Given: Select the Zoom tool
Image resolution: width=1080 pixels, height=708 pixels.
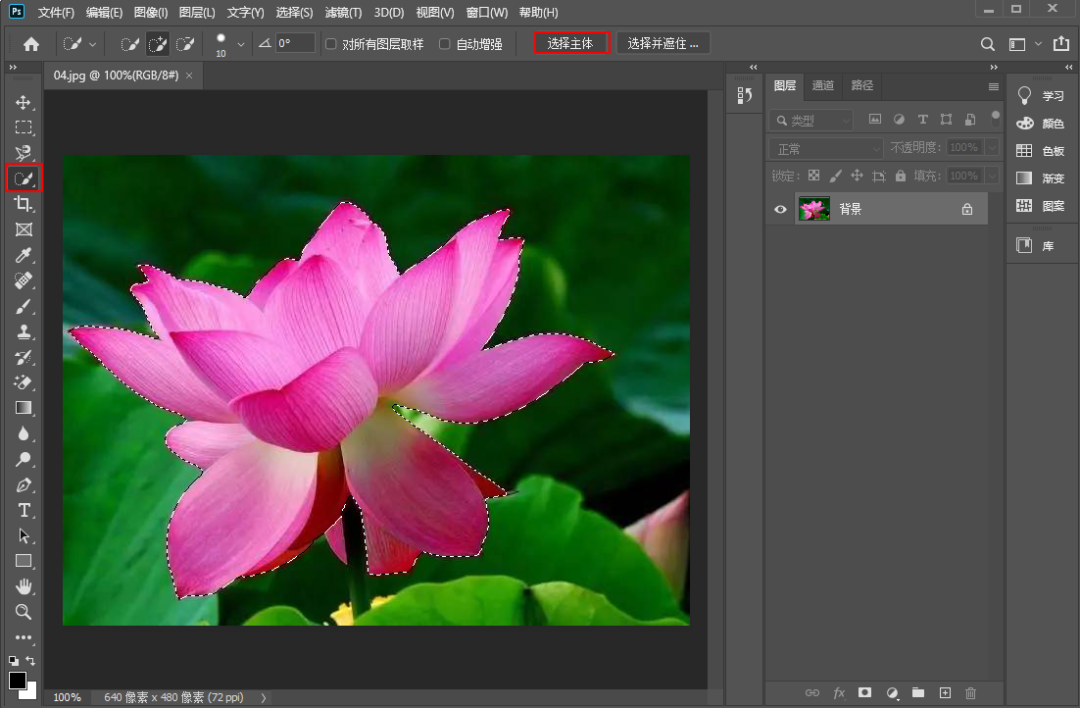Looking at the screenshot, I should point(23,611).
